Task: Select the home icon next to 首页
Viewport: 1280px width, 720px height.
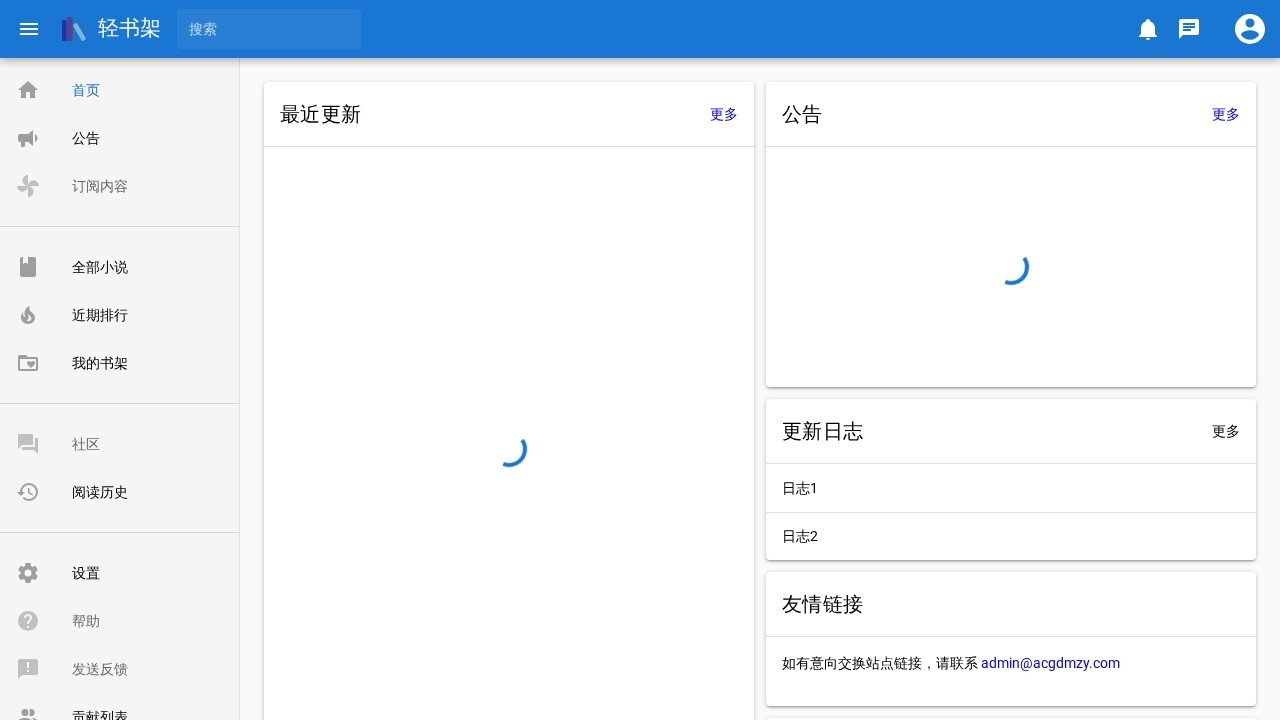Action: [28, 90]
